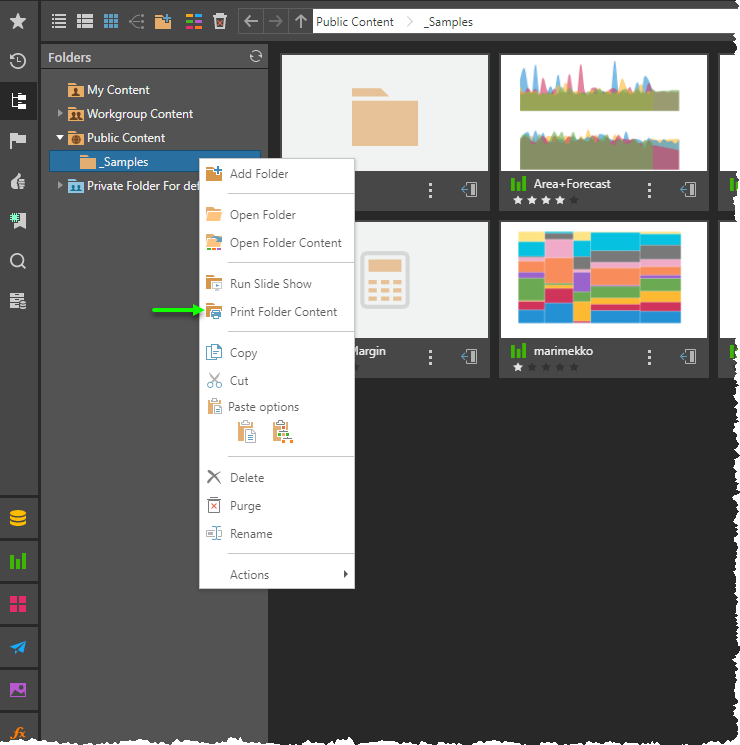The height and width of the screenshot is (745, 740).
Task: Go up one folder level
Action: pyautogui.click(x=301, y=21)
